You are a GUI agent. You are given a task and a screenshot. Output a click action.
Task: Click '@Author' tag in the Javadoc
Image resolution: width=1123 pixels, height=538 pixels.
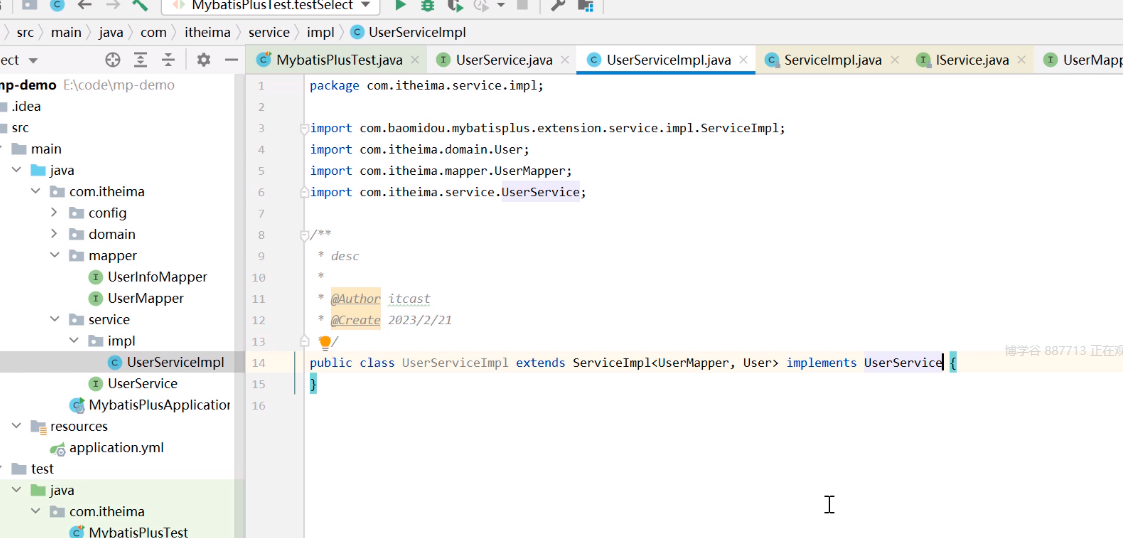[356, 299]
